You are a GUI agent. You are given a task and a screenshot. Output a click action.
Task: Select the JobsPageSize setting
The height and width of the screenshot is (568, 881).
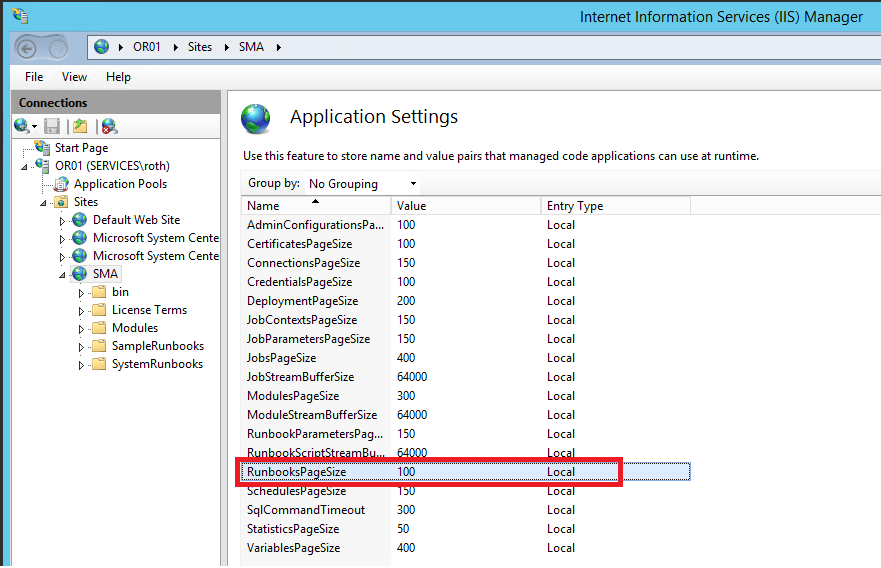[x=466, y=358]
